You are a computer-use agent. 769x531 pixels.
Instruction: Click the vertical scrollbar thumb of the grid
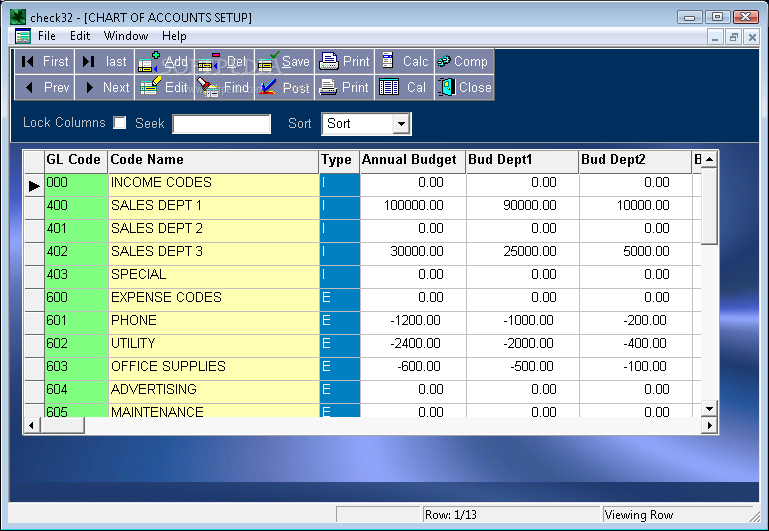click(x=709, y=206)
